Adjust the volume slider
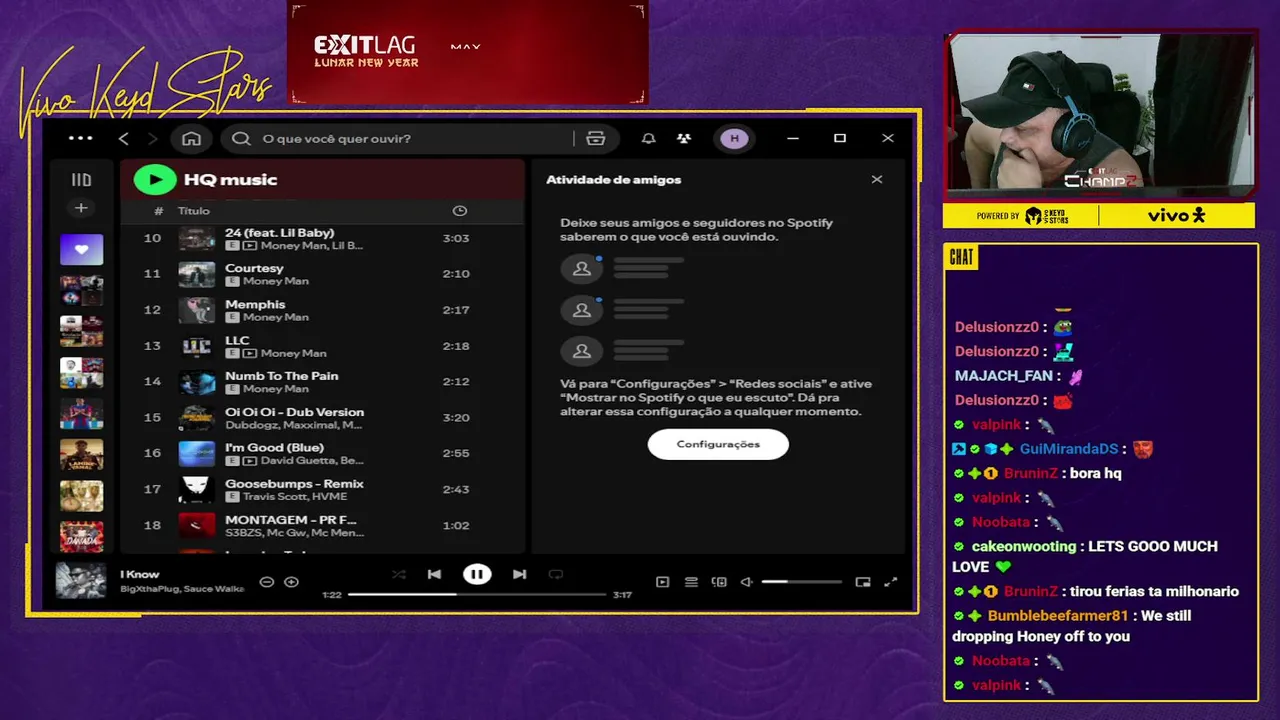Viewport: 1280px width, 720px height. pos(801,582)
